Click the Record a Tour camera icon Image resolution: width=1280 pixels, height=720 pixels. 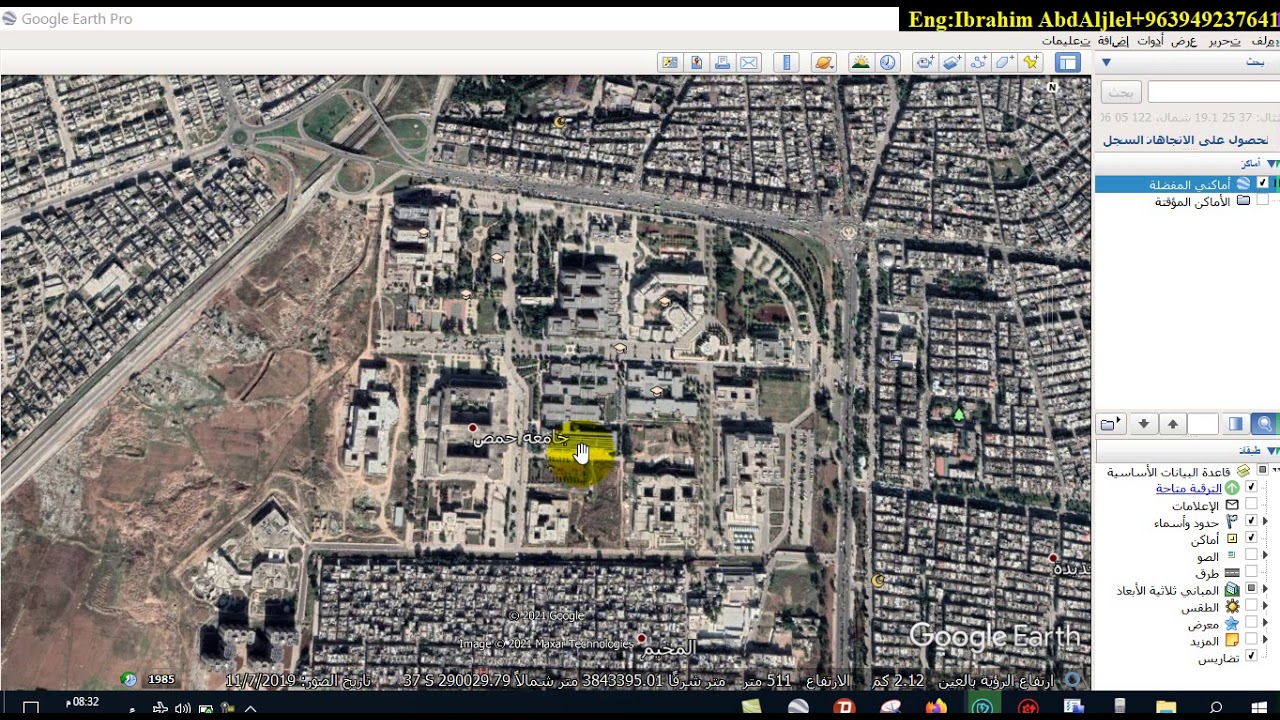coord(924,62)
